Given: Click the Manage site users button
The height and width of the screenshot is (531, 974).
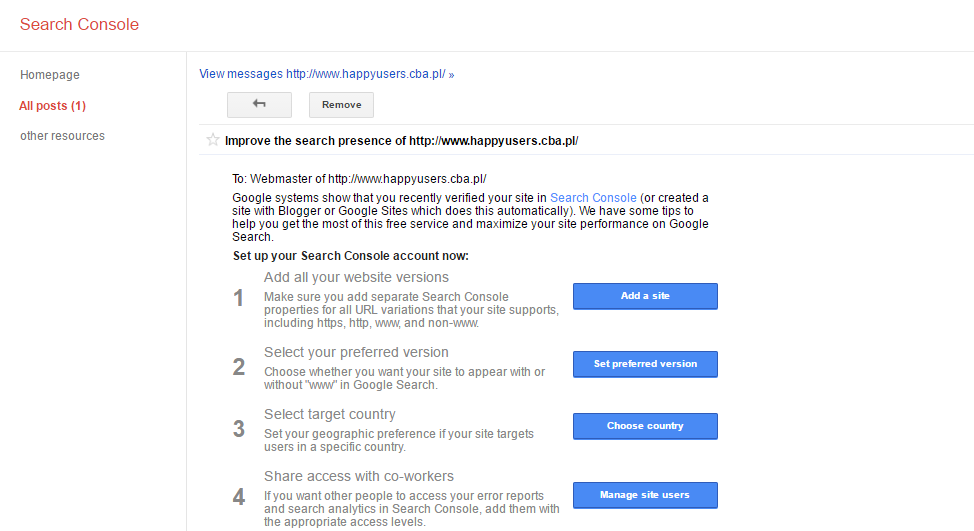Looking at the screenshot, I should [x=645, y=495].
